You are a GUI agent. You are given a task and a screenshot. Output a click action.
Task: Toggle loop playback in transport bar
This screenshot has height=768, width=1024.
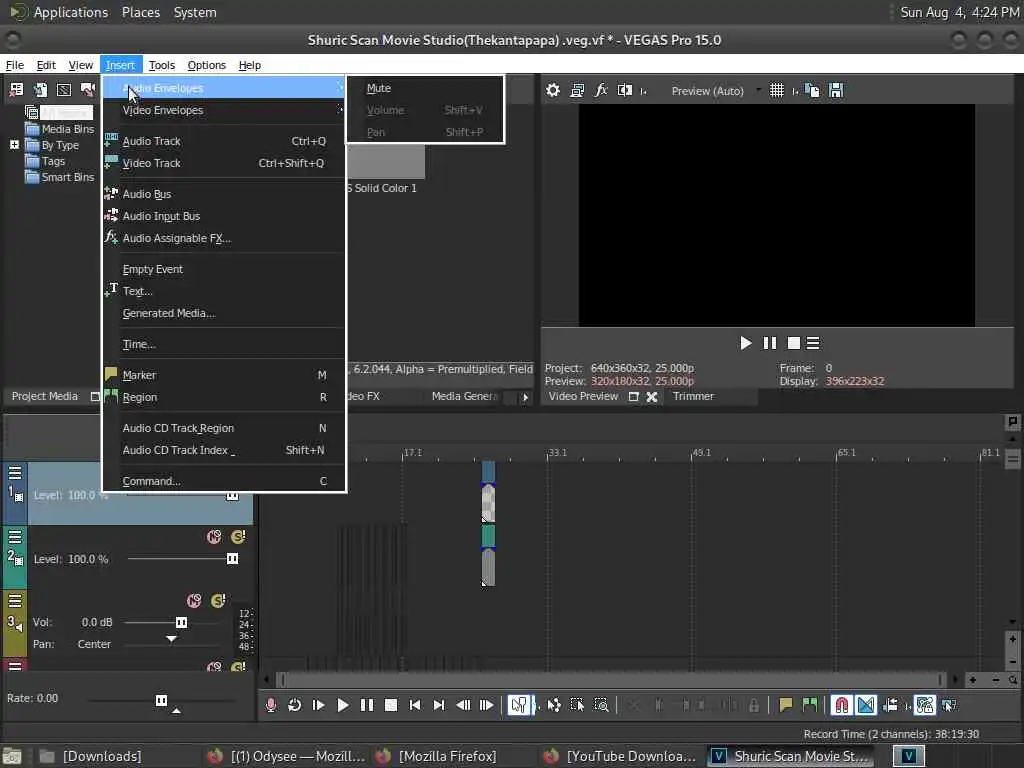click(x=295, y=705)
